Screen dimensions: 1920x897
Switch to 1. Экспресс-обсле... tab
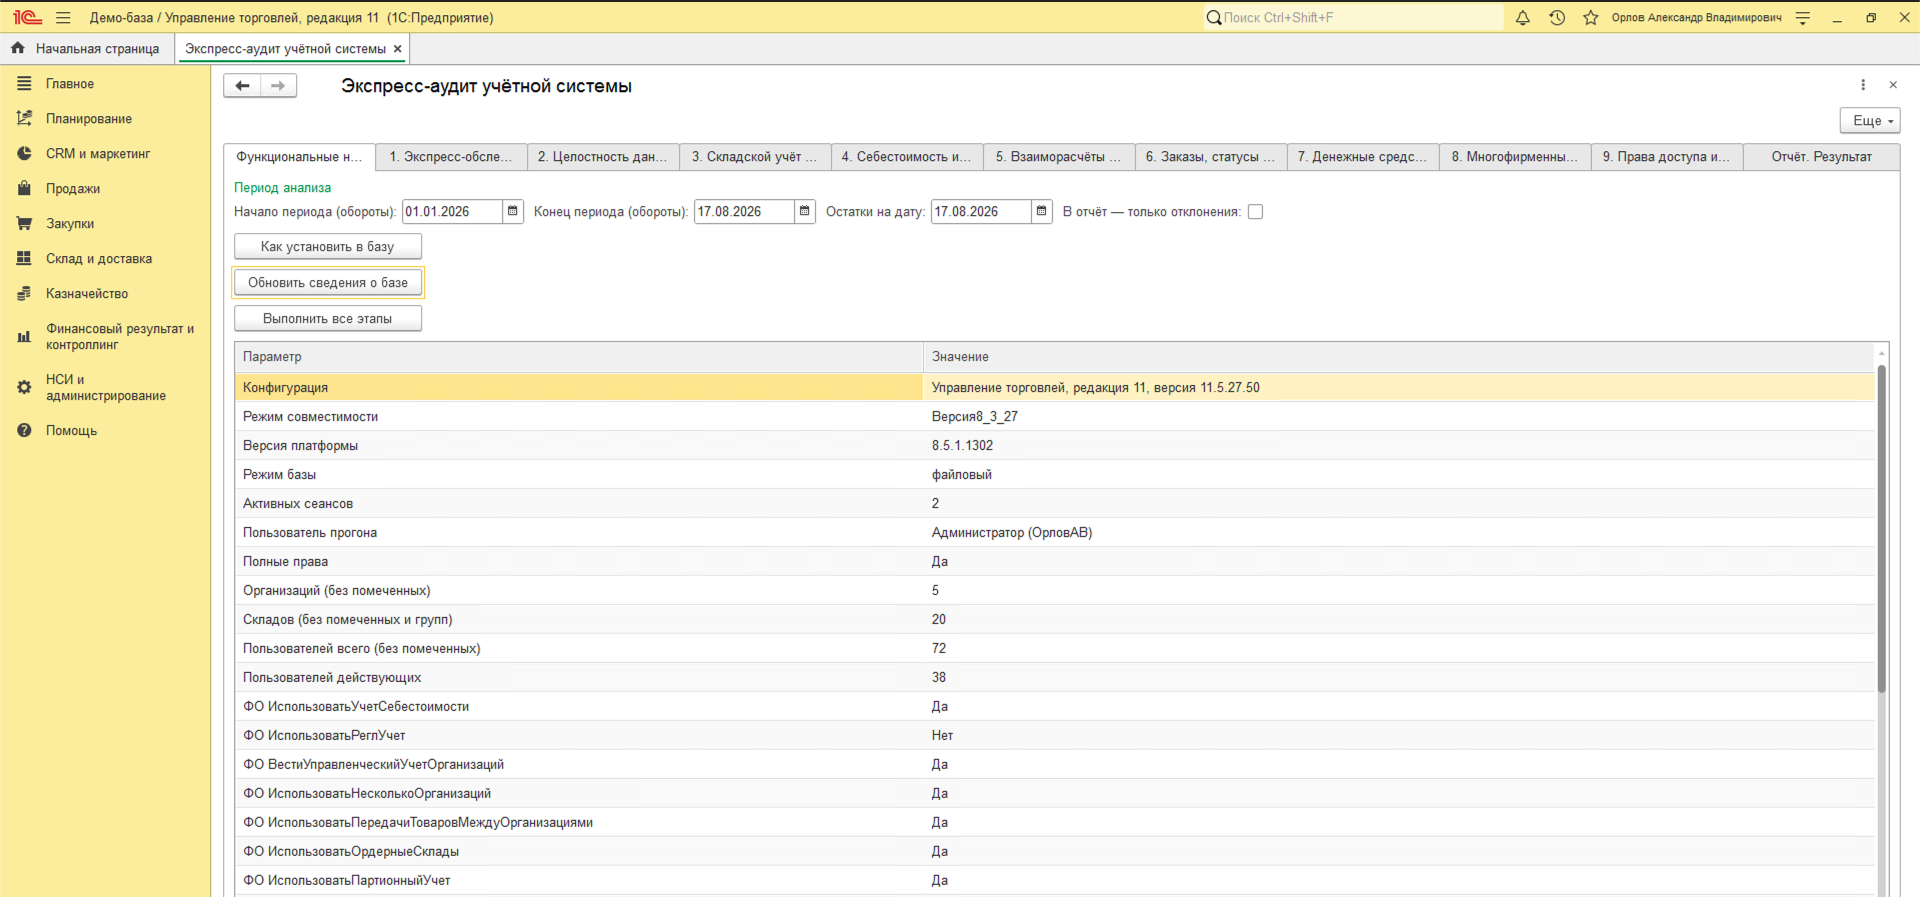coord(451,157)
